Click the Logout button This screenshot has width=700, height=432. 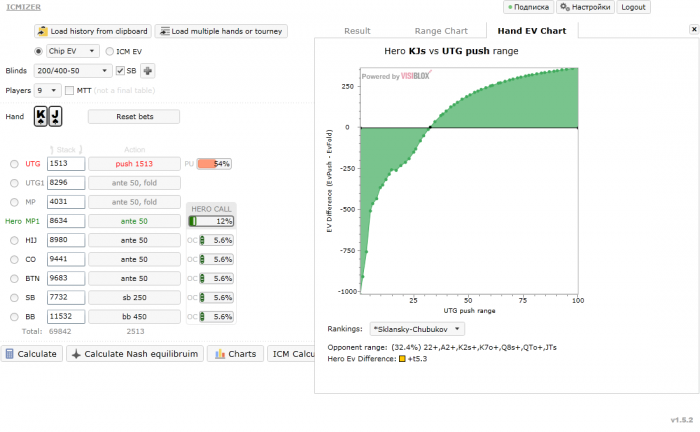point(633,7)
